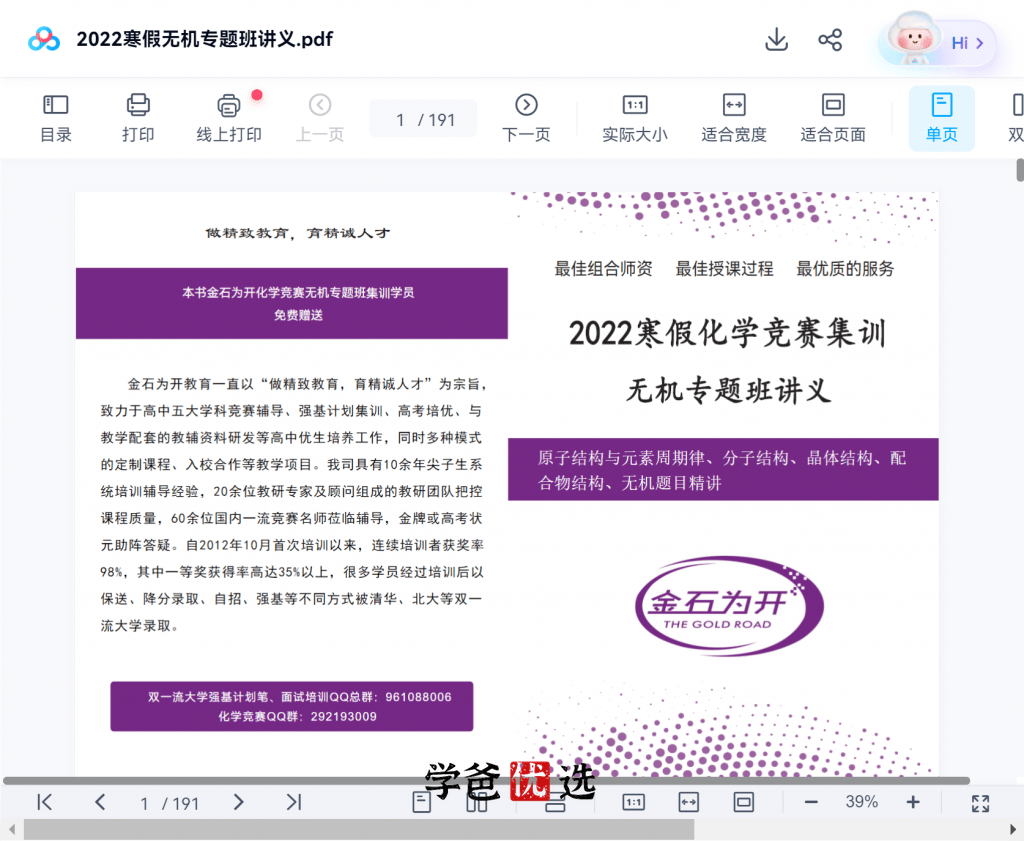Click the text 最佳授课过程
Viewport: 1024px width, 841px height.
(x=724, y=268)
